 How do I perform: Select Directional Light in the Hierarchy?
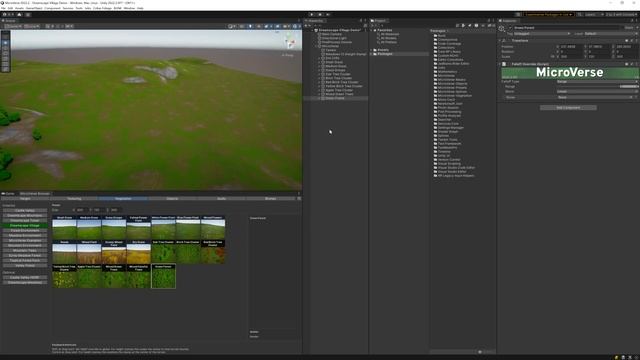[x=333, y=38]
